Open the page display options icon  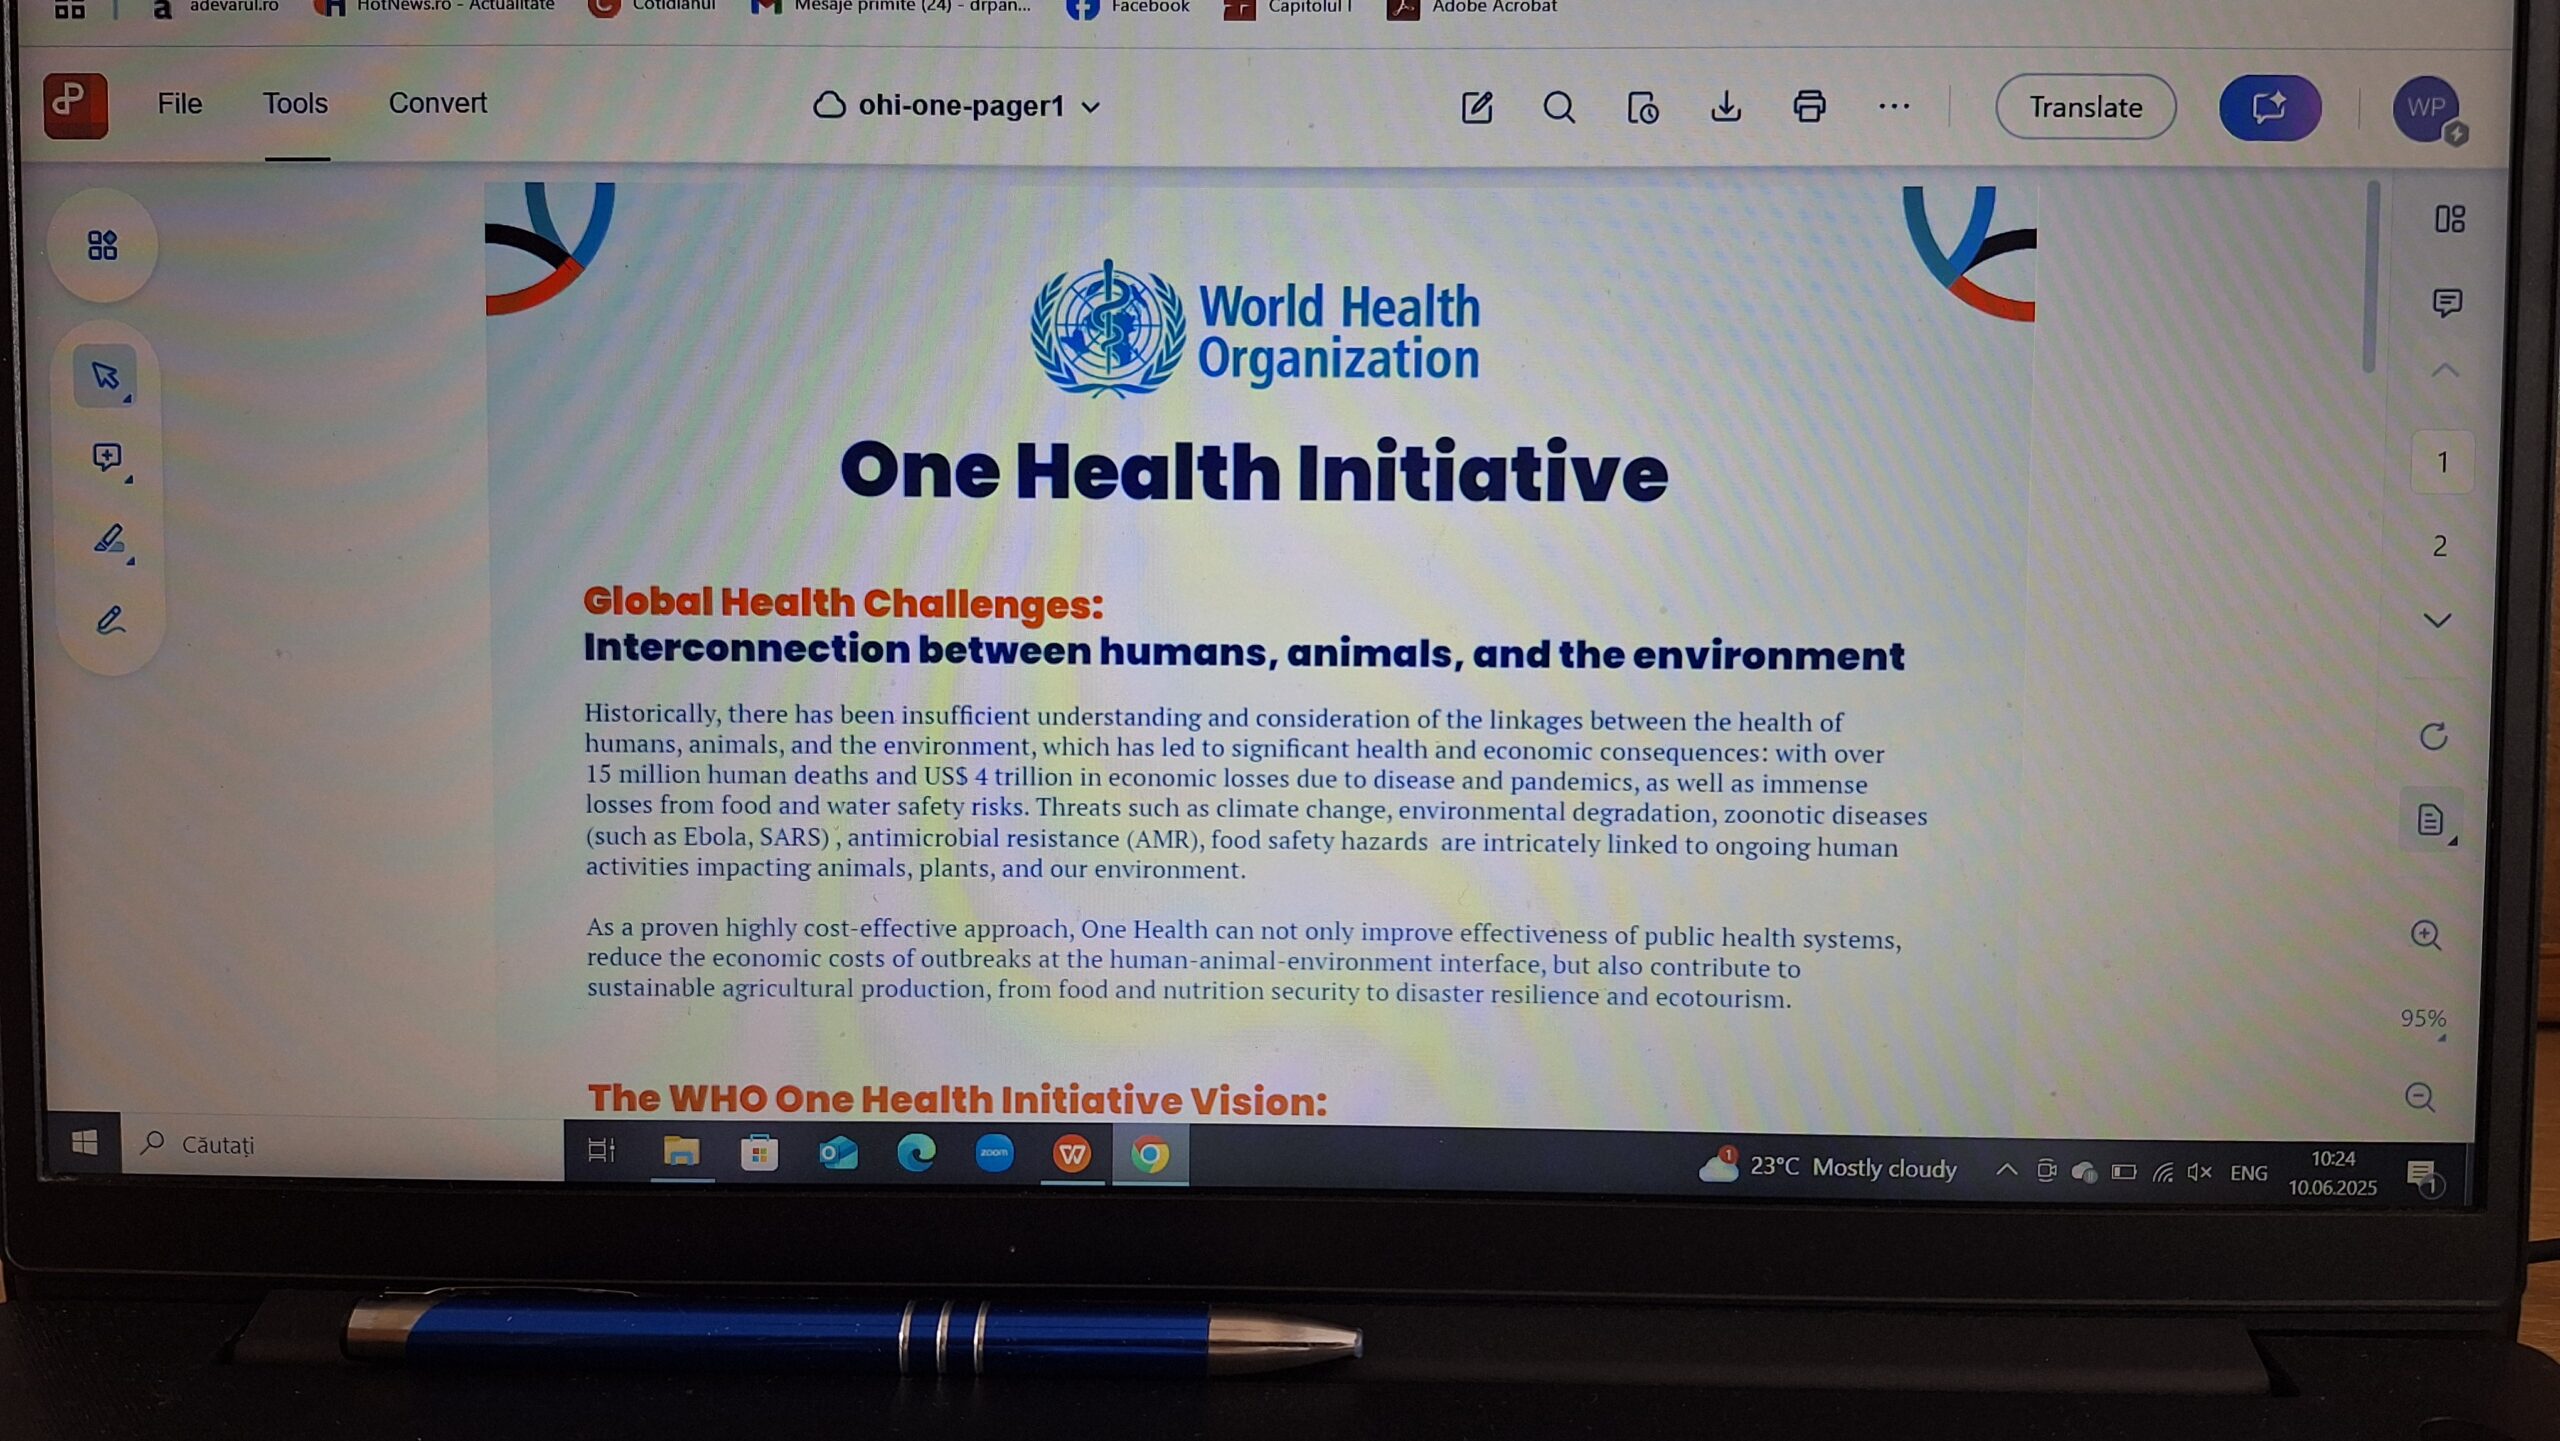point(2431,821)
